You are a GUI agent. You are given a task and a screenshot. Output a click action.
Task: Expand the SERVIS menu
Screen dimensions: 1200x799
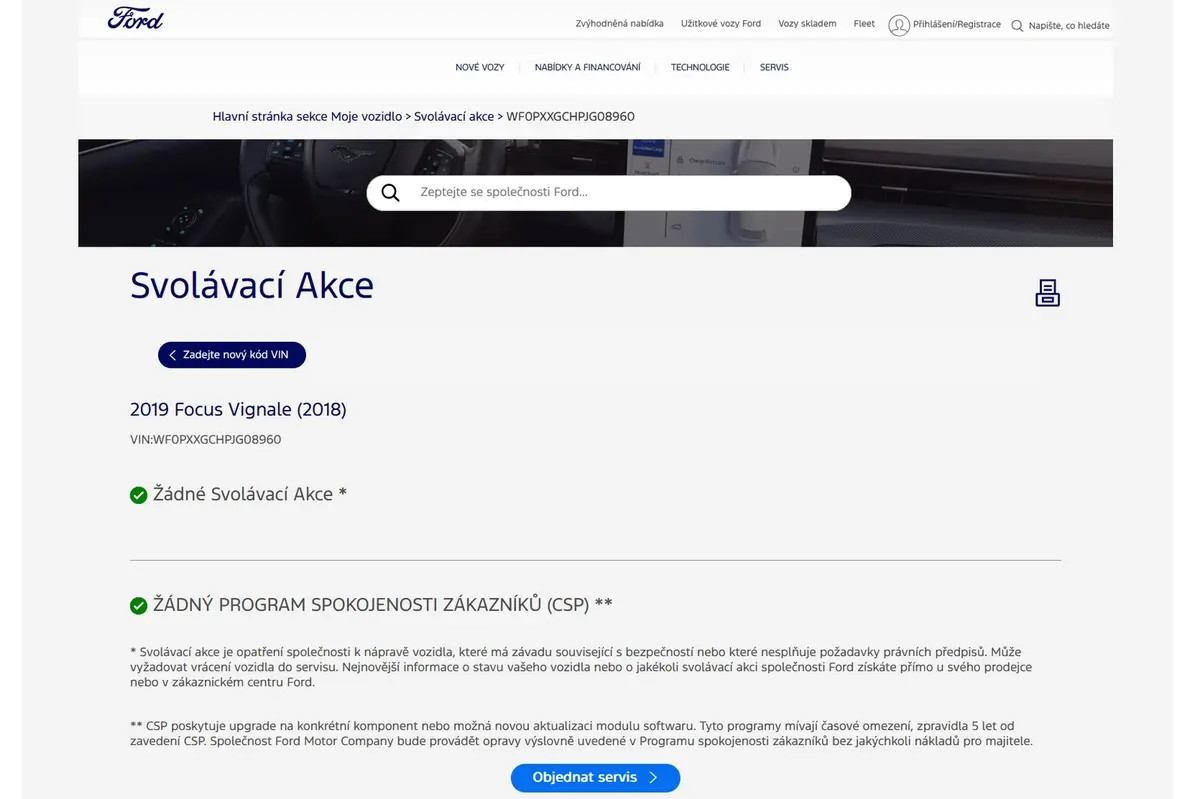point(774,67)
